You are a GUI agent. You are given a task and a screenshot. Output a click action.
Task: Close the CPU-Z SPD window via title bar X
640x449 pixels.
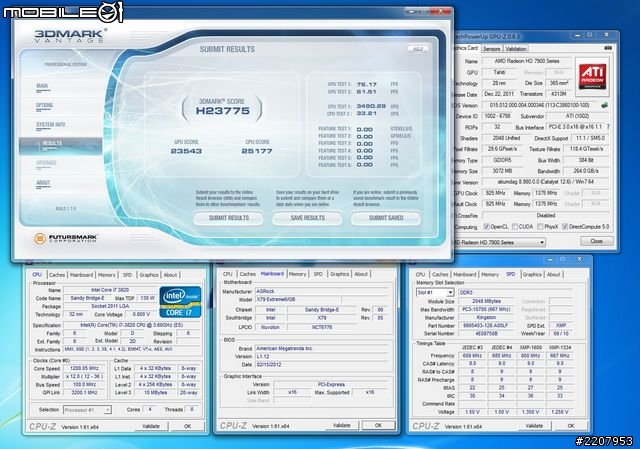579,259
